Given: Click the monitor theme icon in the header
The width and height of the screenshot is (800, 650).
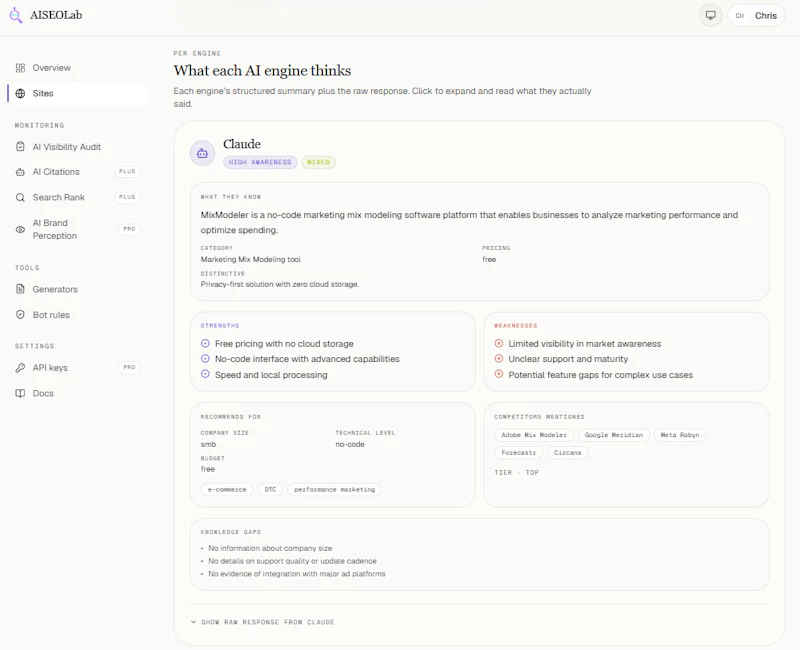Looking at the screenshot, I should (x=710, y=15).
